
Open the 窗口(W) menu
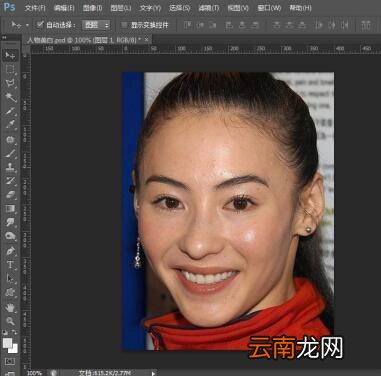coord(269,8)
